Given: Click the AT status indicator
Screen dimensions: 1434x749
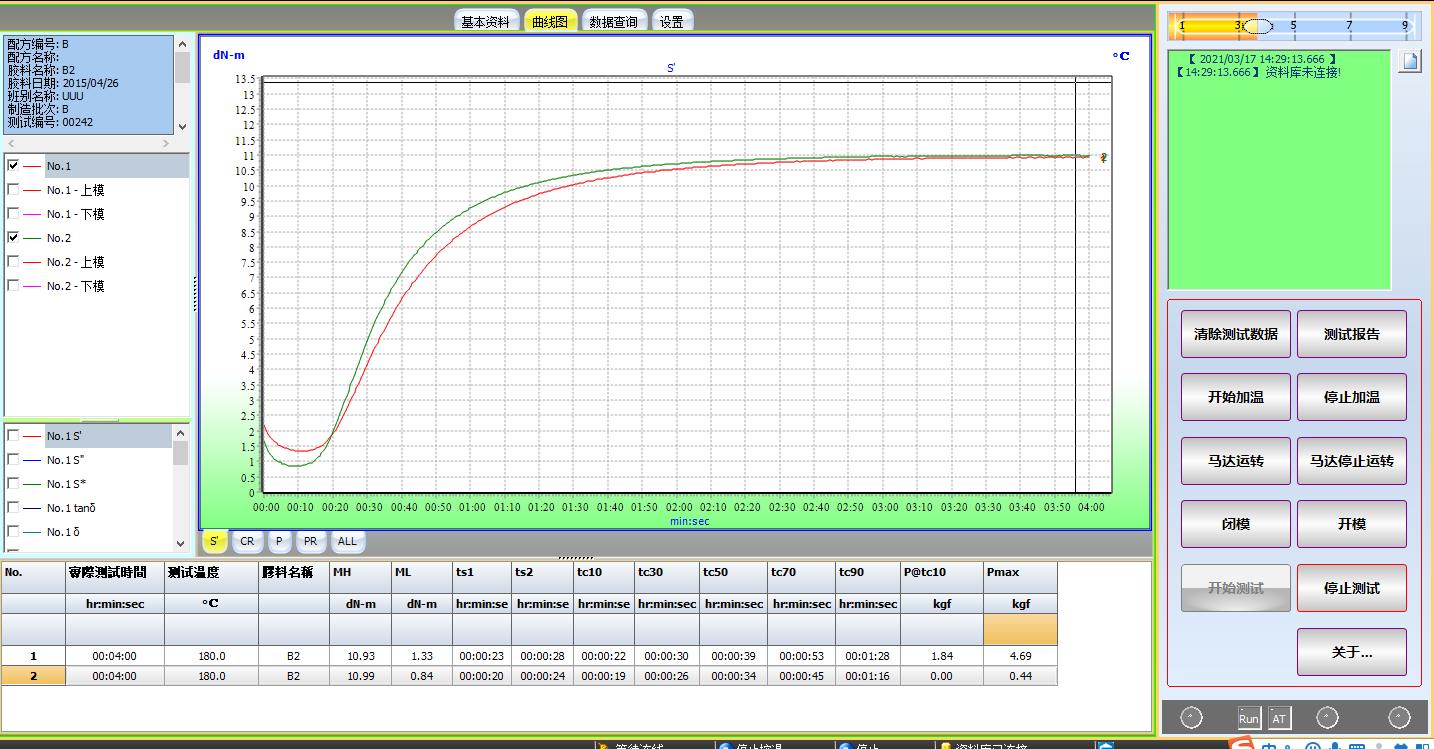Looking at the screenshot, I should point(1280,718).
